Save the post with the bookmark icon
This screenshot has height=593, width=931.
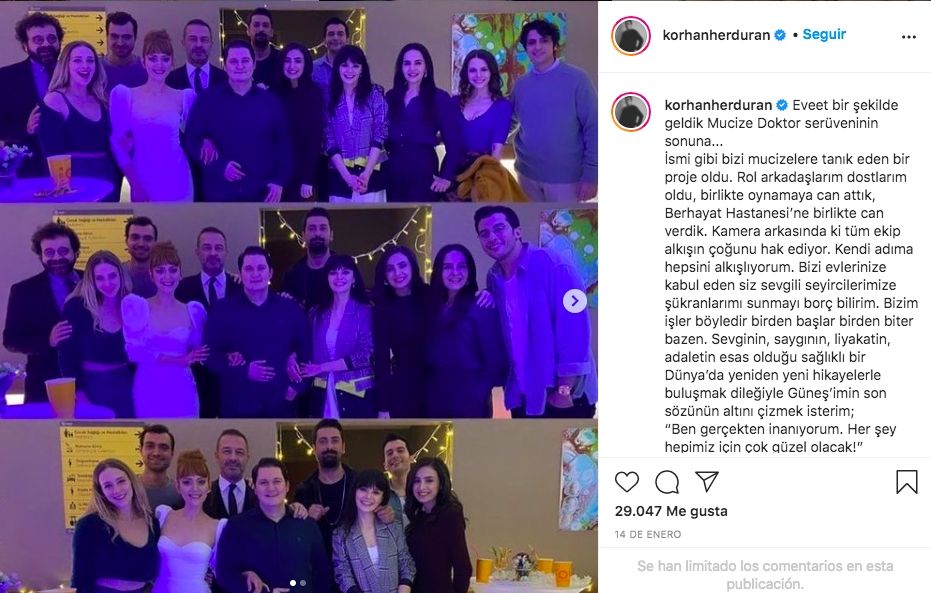(x=906, y=482)
